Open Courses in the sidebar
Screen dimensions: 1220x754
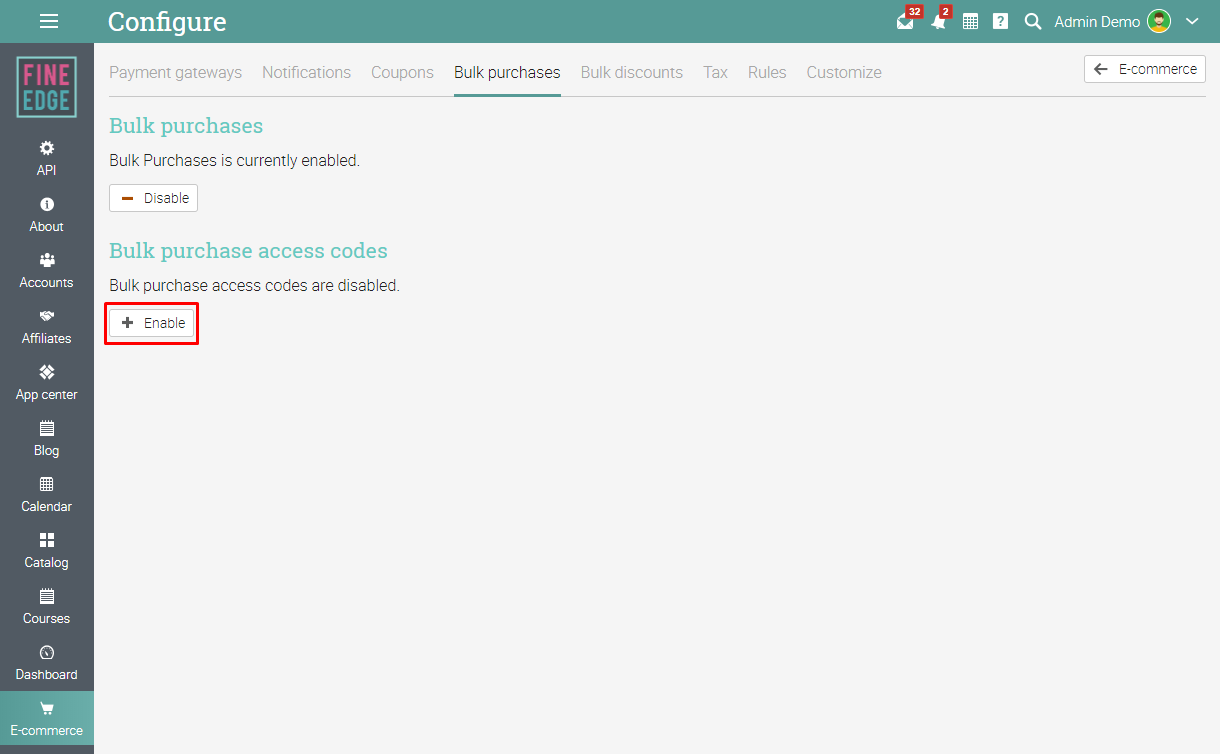47,607
